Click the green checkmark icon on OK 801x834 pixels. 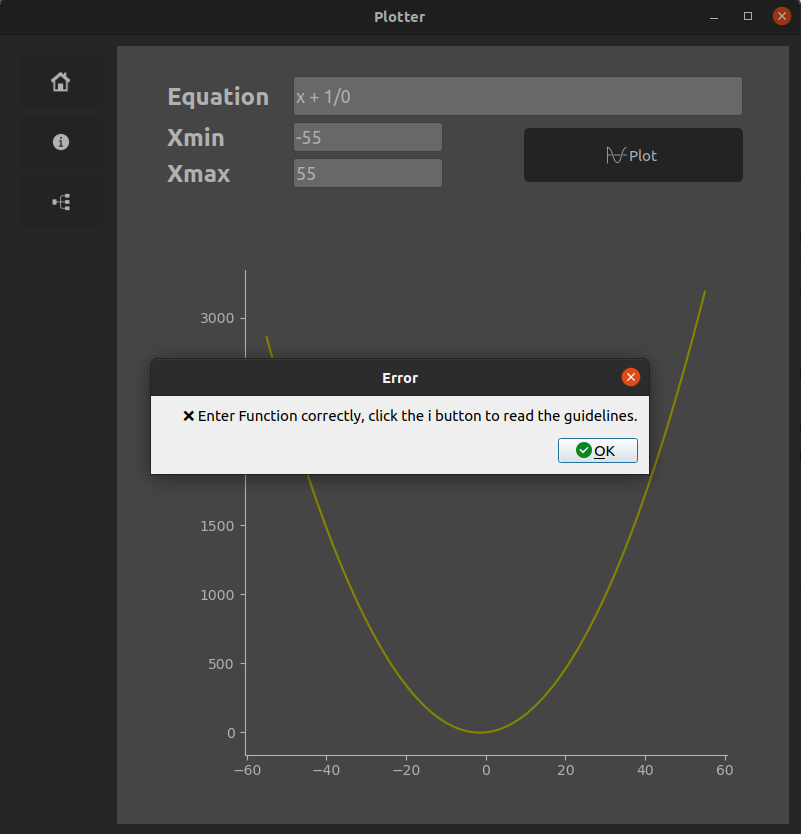click(x=583, y=450)
